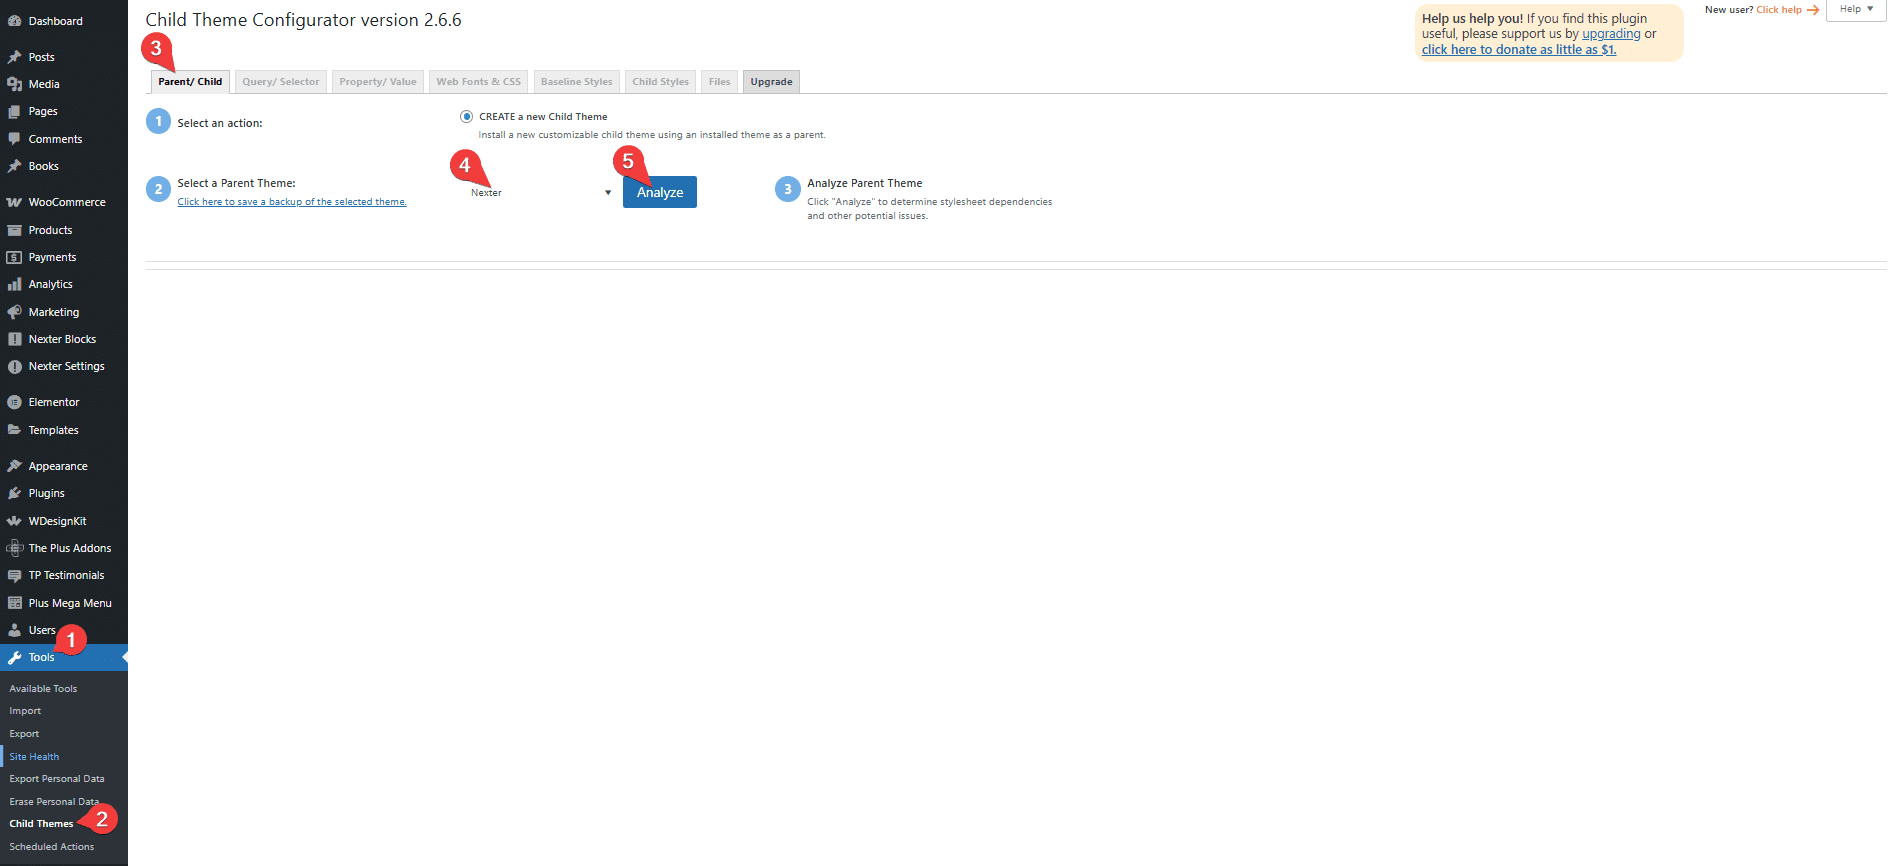Switch to the Parent/ Child tab

click(x=190, y=82)
